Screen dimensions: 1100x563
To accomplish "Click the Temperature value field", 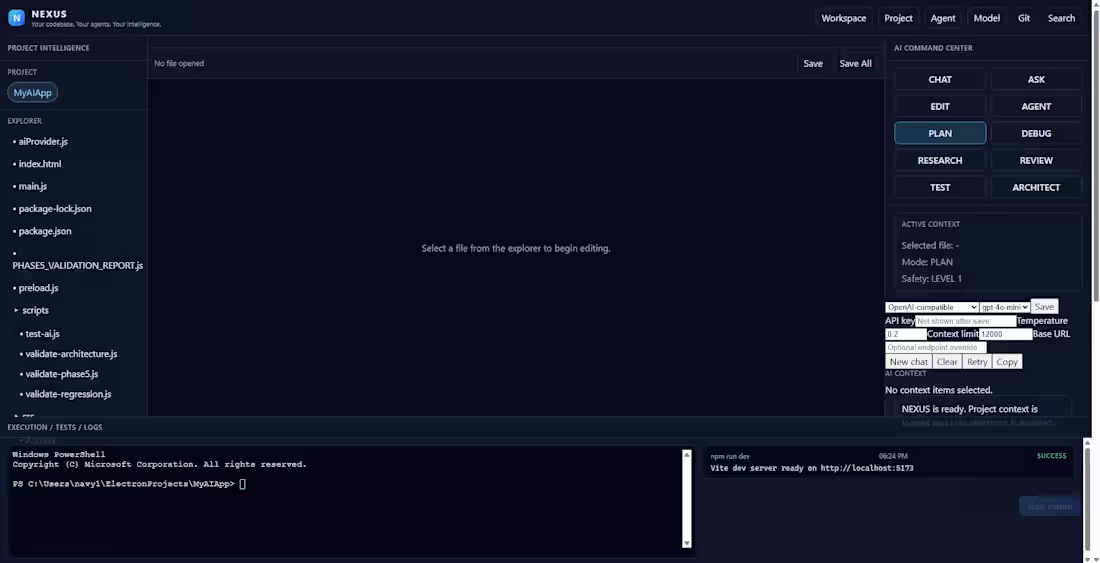I will (906, 334).
